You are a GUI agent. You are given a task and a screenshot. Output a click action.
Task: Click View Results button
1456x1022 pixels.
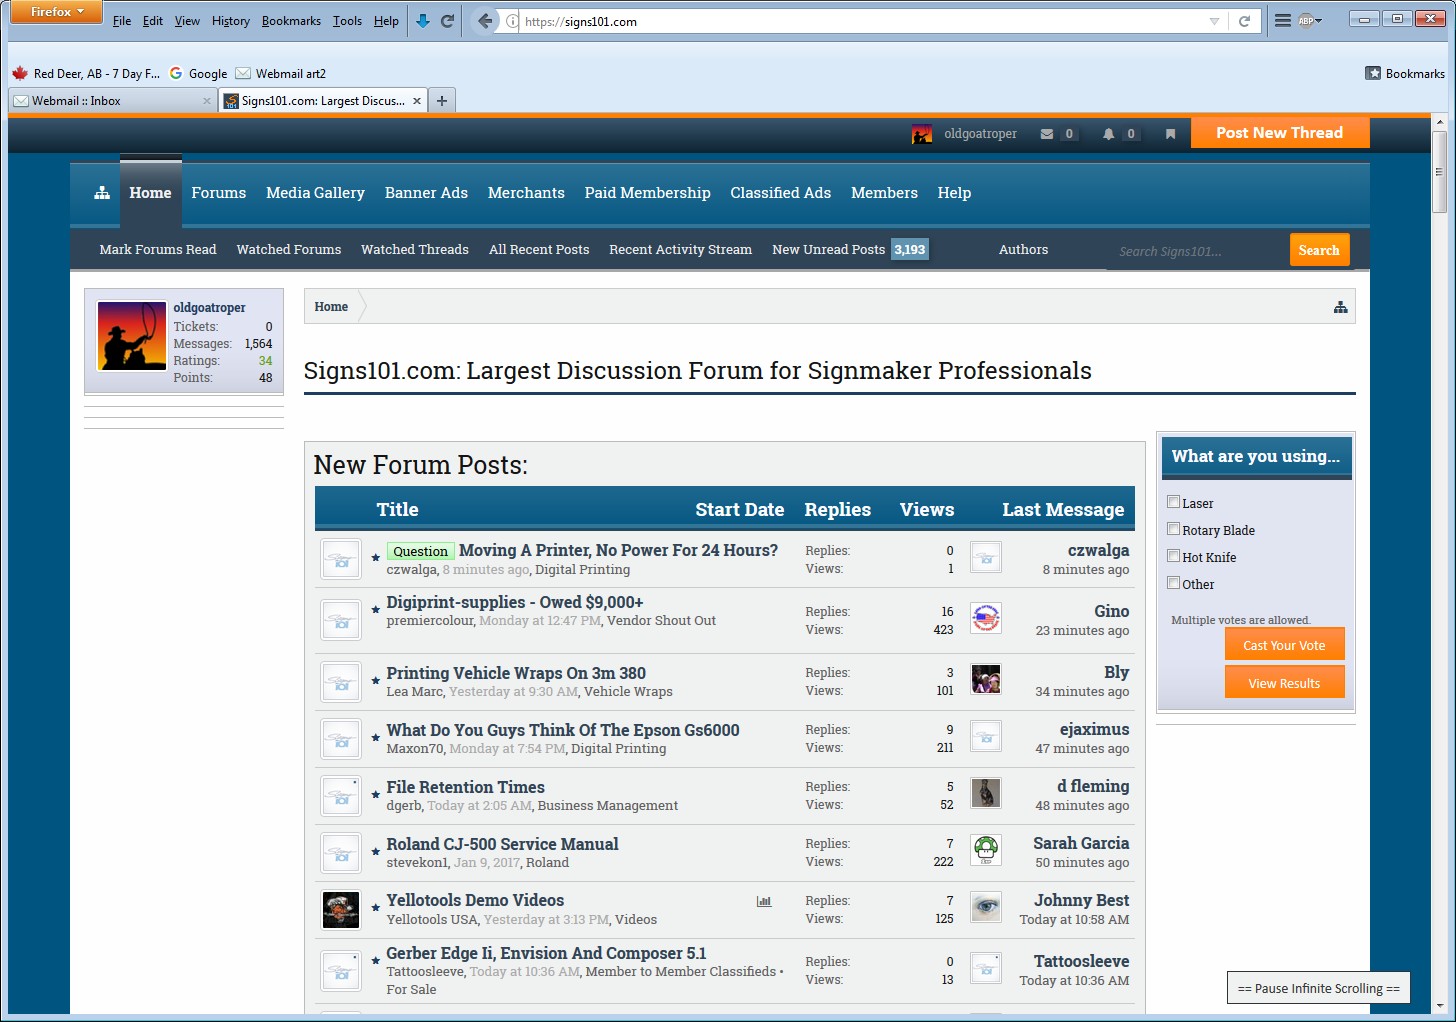point(1284,683)
